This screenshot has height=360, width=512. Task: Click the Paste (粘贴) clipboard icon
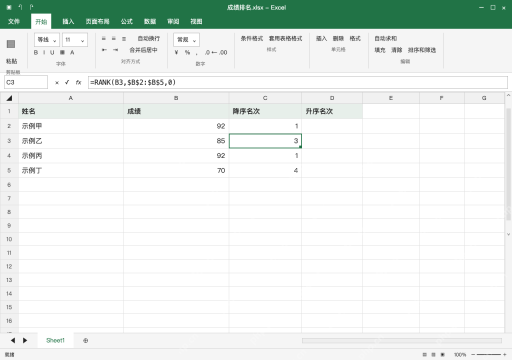coord(11,44)
